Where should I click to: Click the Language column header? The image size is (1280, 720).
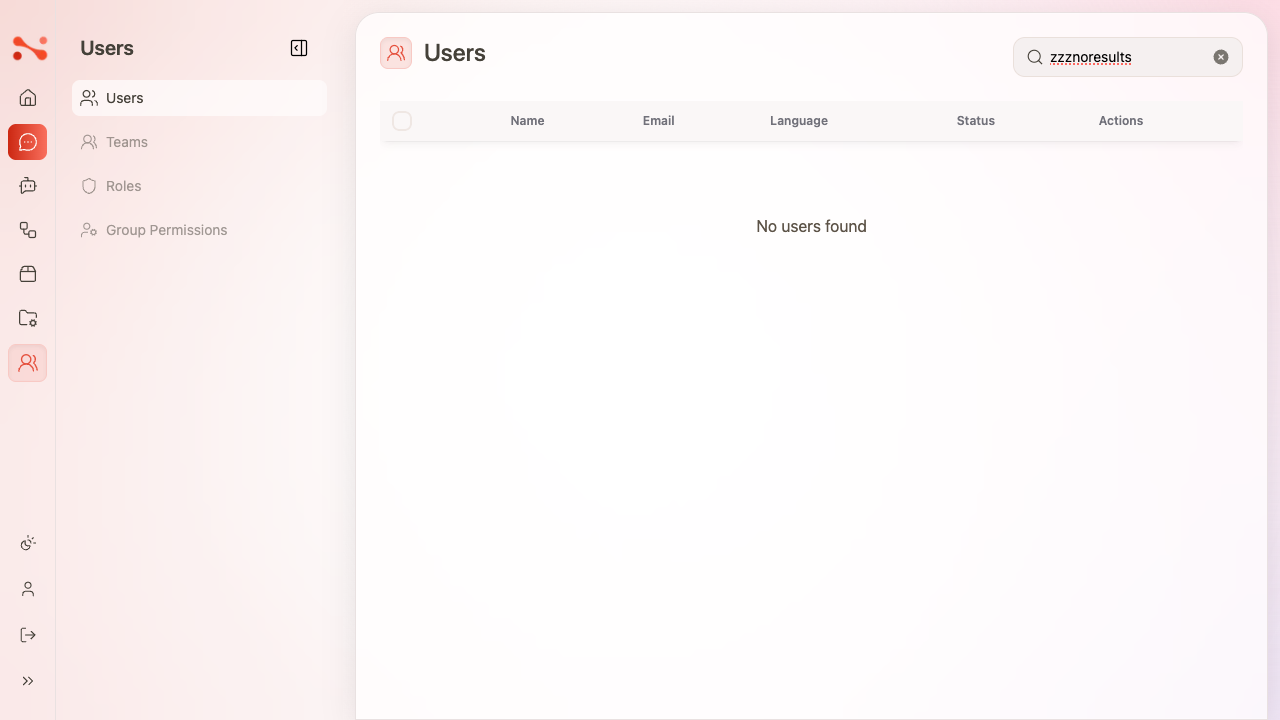coord(799,121)
